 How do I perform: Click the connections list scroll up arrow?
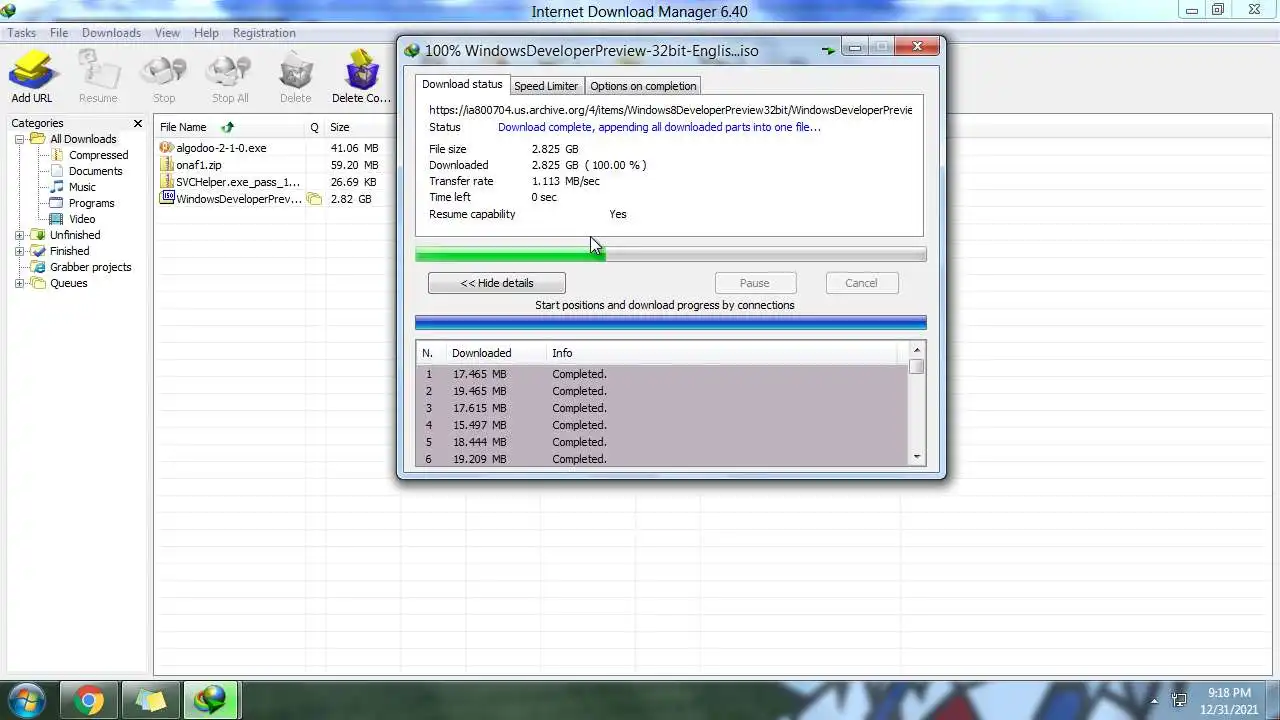click(916, 350)
